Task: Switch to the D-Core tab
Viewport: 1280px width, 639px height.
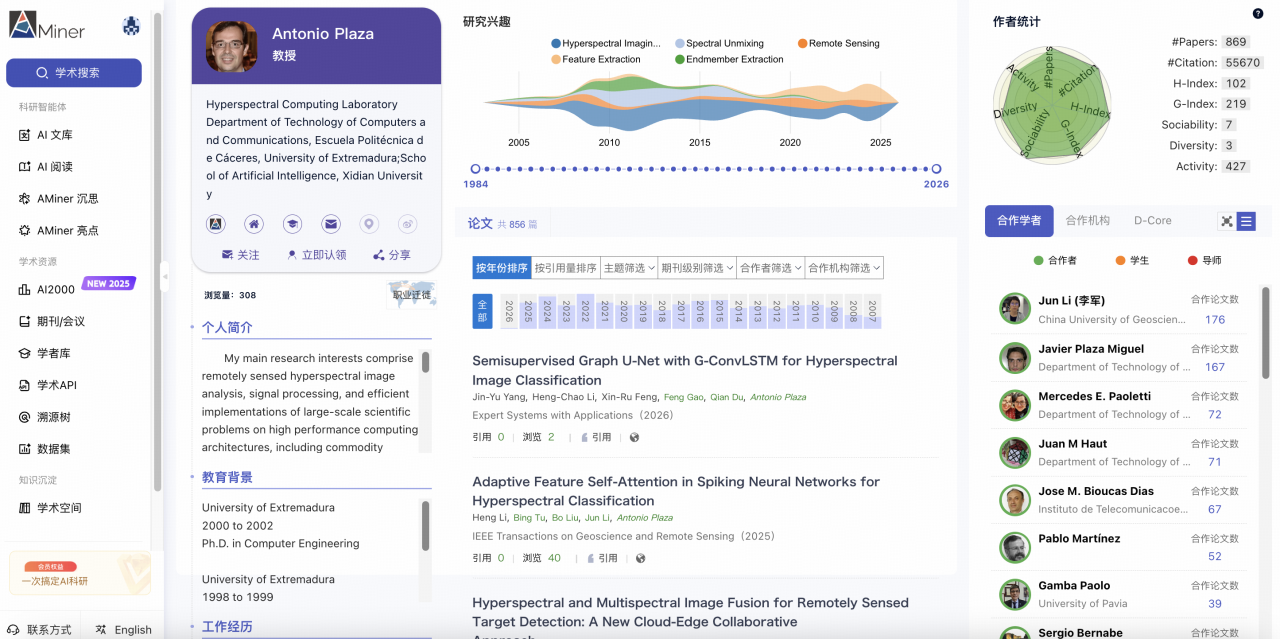Action: tap(1153, 221)
